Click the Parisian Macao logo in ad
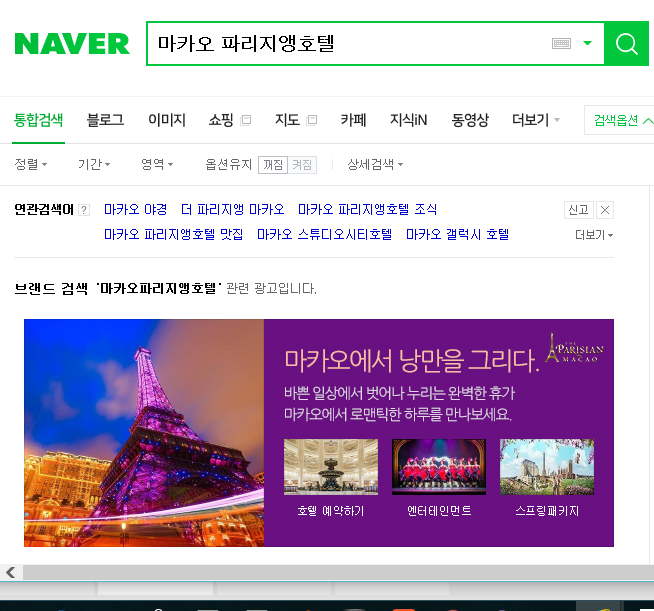Viewport: 654px width, 611px height. tap(575, 349)
